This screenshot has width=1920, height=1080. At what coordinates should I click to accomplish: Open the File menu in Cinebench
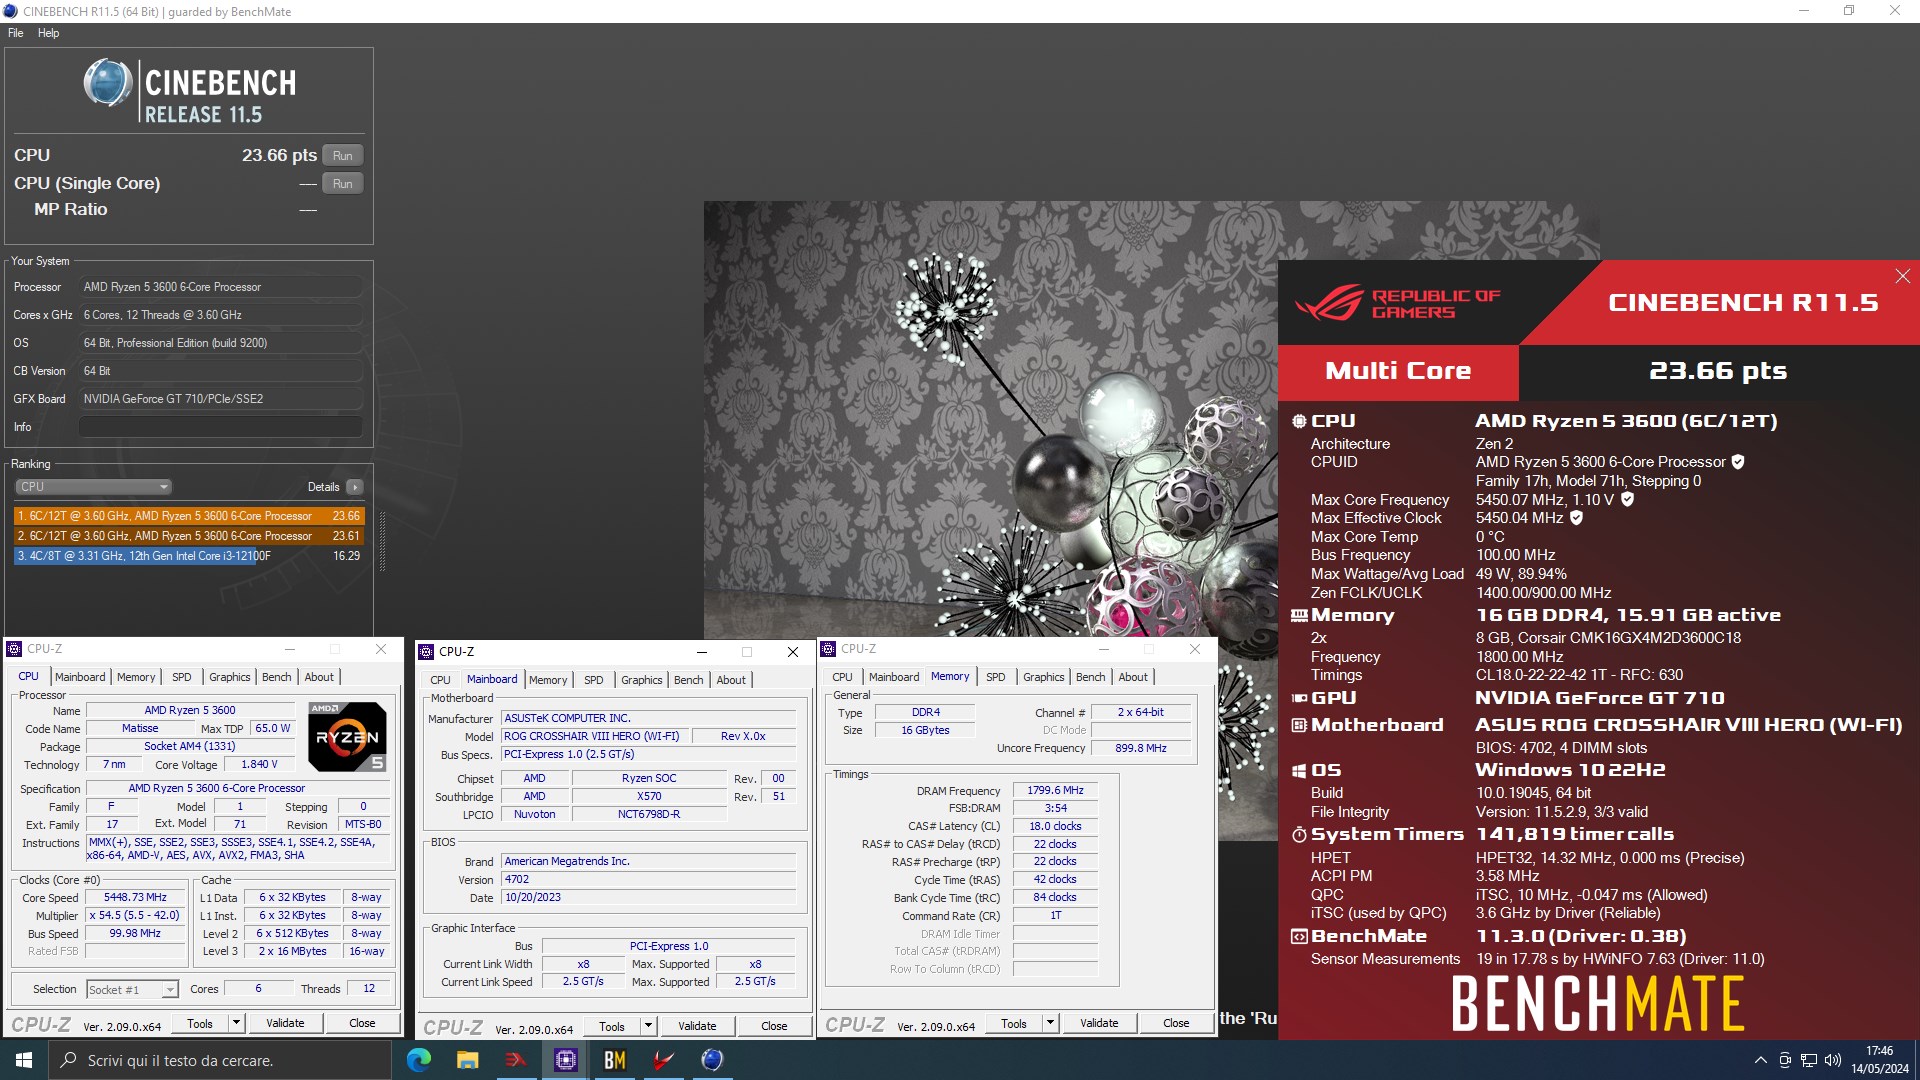tap(16, 33)
